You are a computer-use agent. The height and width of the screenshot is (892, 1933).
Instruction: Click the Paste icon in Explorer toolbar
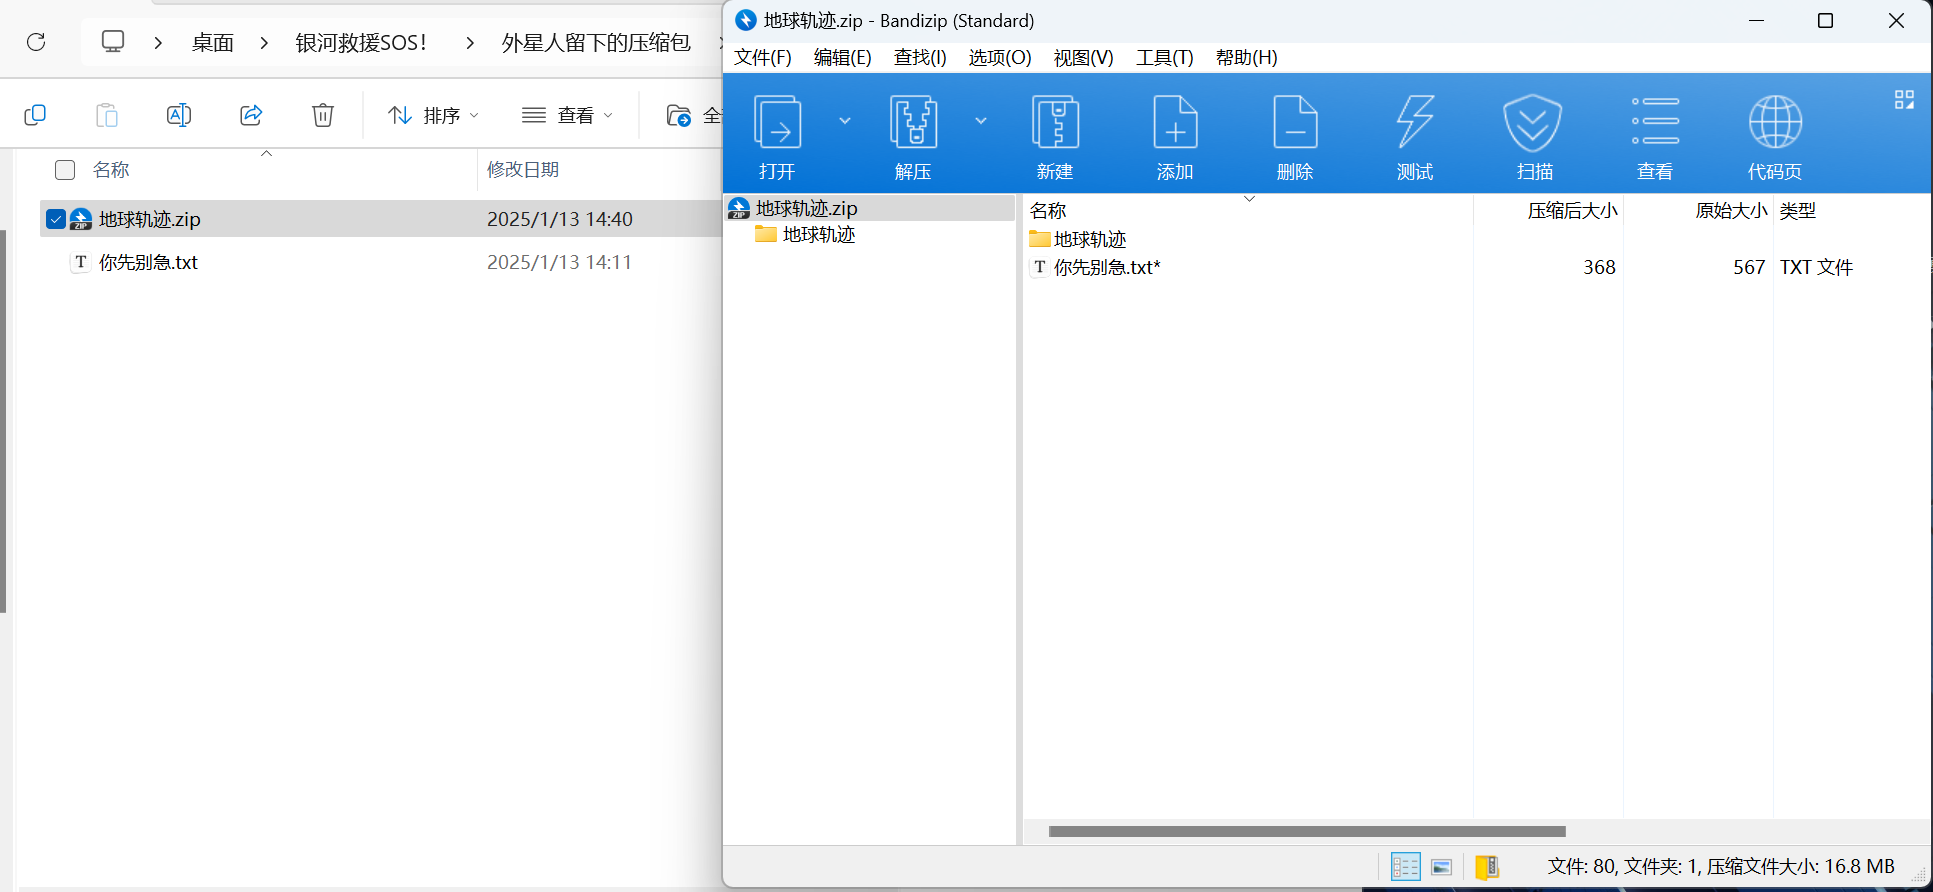[107, 115]
